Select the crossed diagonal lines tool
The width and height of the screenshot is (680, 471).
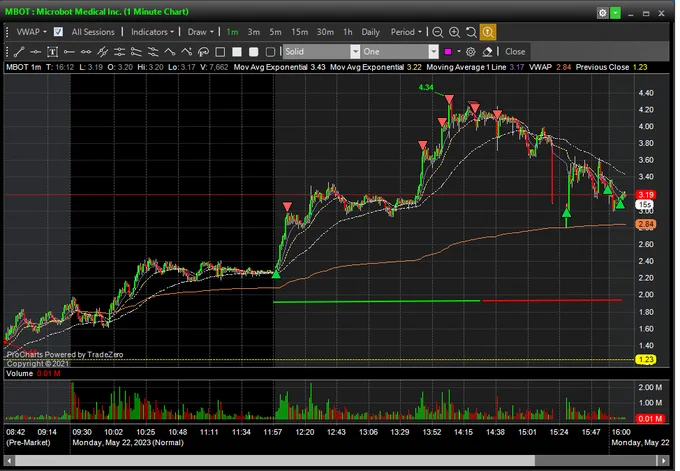(x=103, y=52)
